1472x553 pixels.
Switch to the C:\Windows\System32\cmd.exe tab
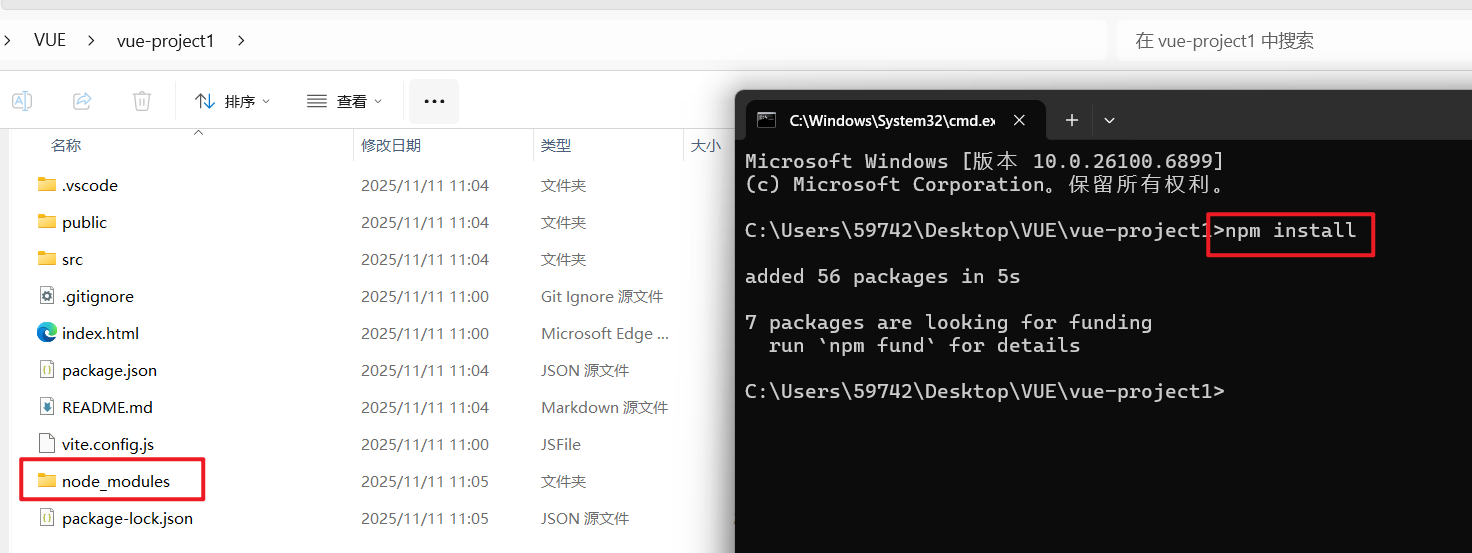[893, 120]
